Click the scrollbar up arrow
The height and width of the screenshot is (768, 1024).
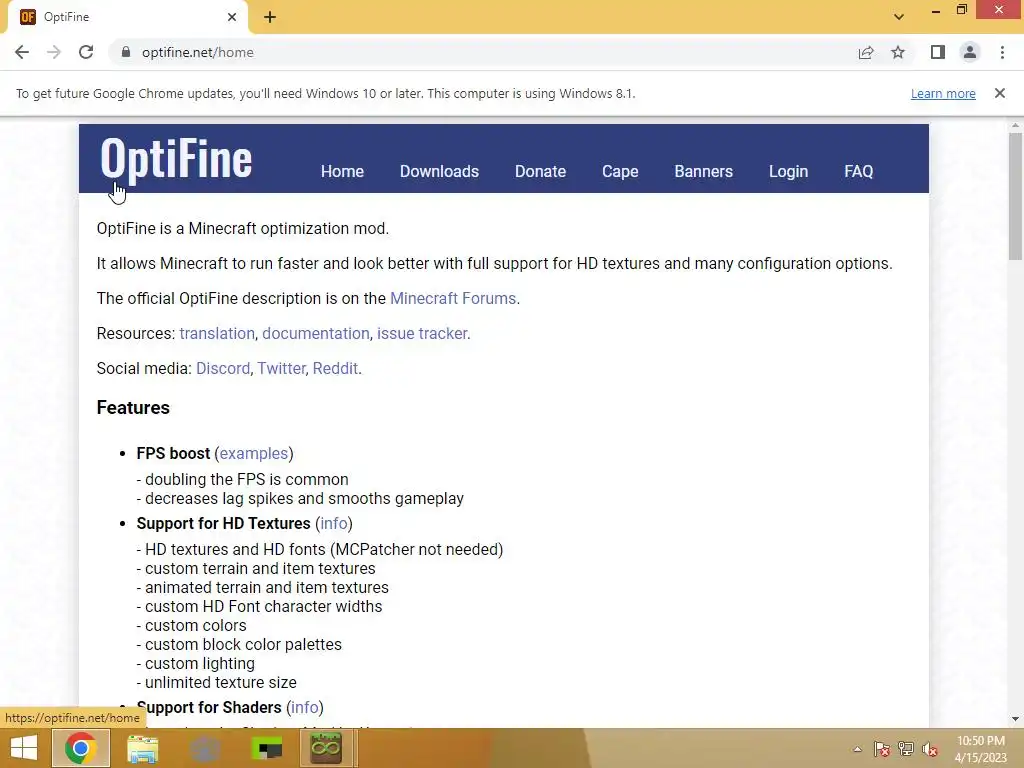(1015, 125)
